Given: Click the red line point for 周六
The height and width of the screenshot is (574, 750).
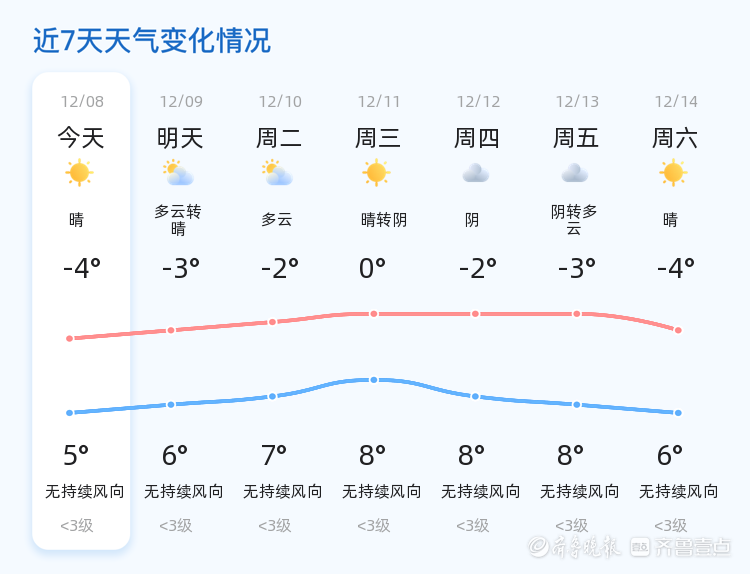Looking at the screenshot, I should [678, 330].
